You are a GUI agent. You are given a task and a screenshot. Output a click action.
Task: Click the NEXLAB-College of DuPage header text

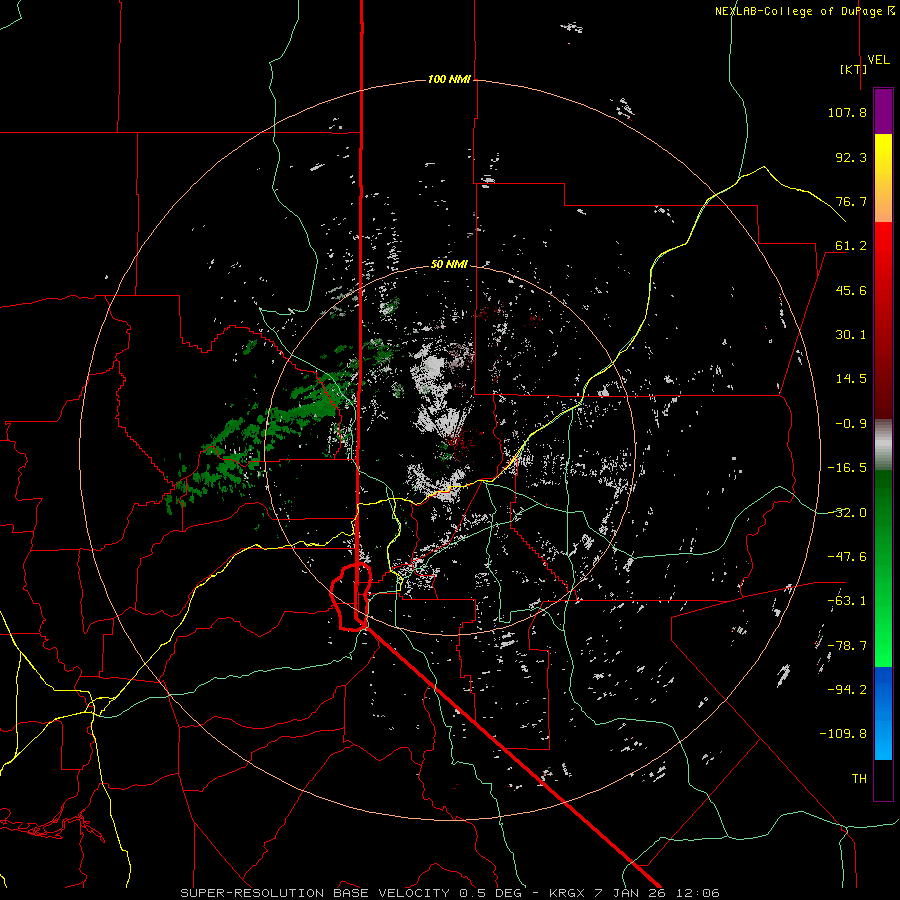click(806, 11)
